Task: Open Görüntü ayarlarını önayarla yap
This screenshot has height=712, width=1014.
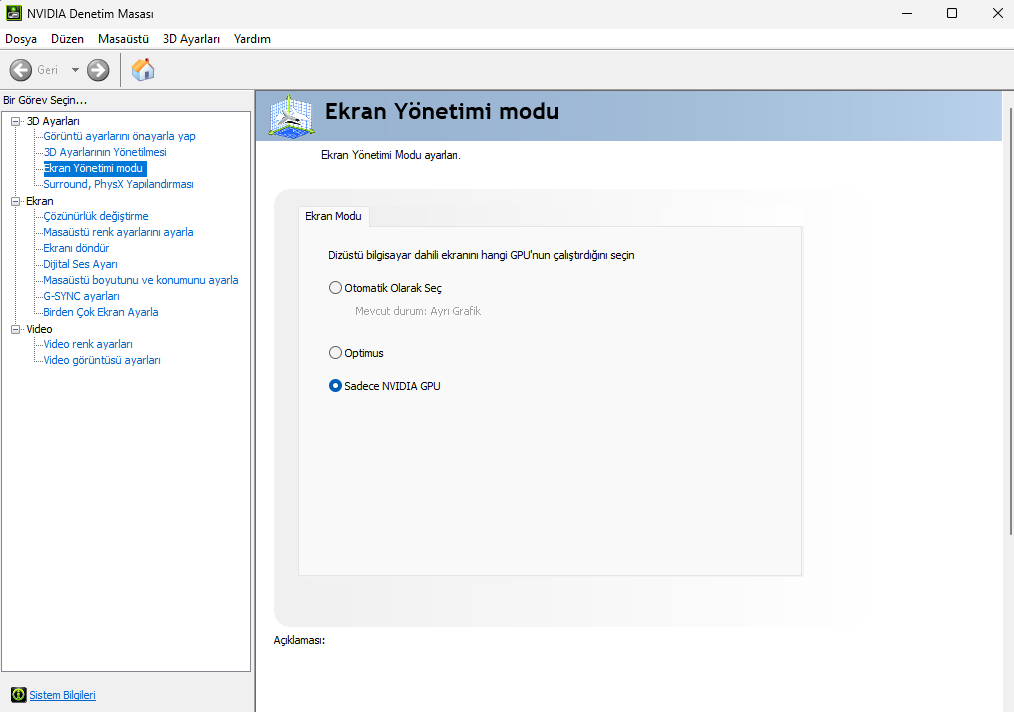Action: point(120,136)
